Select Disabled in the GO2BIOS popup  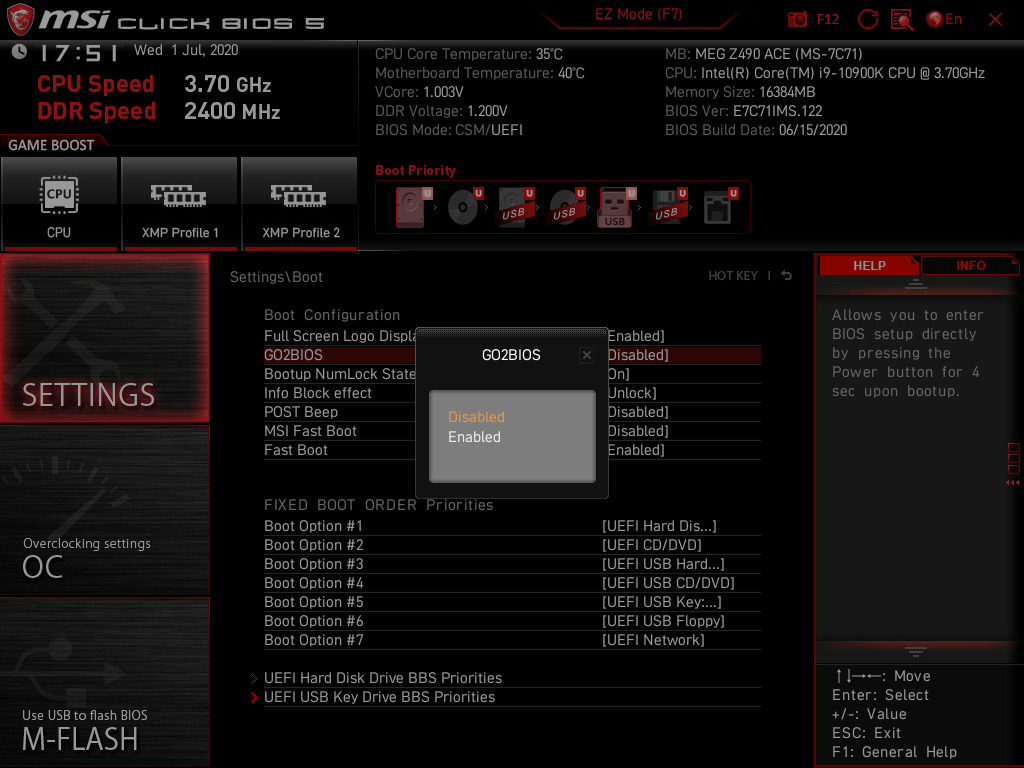(x=476, y=417)
